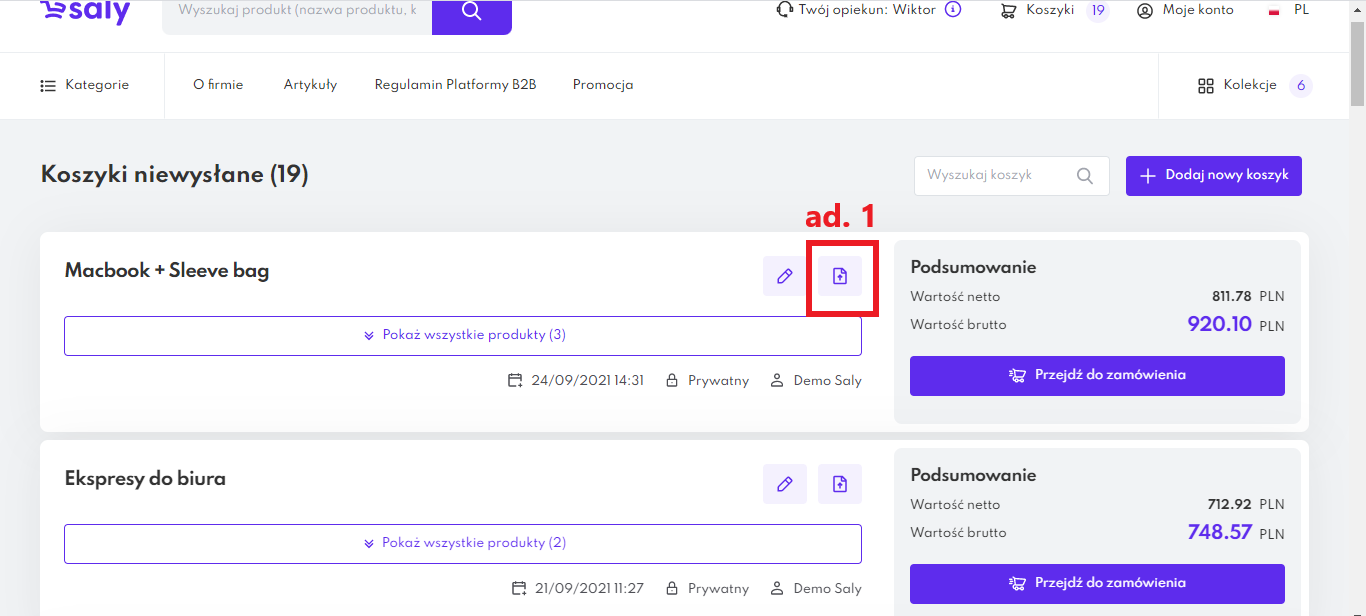Click the info icon next to Wiktor

point(953,10)
